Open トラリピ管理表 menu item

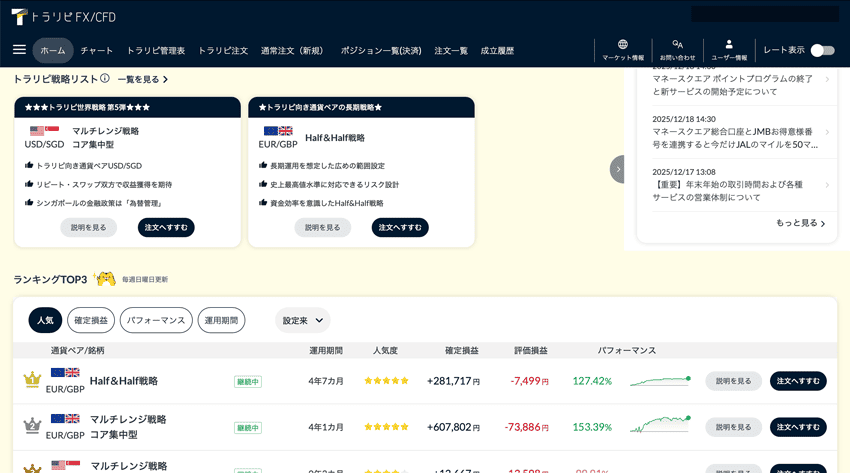pos(156,50)
